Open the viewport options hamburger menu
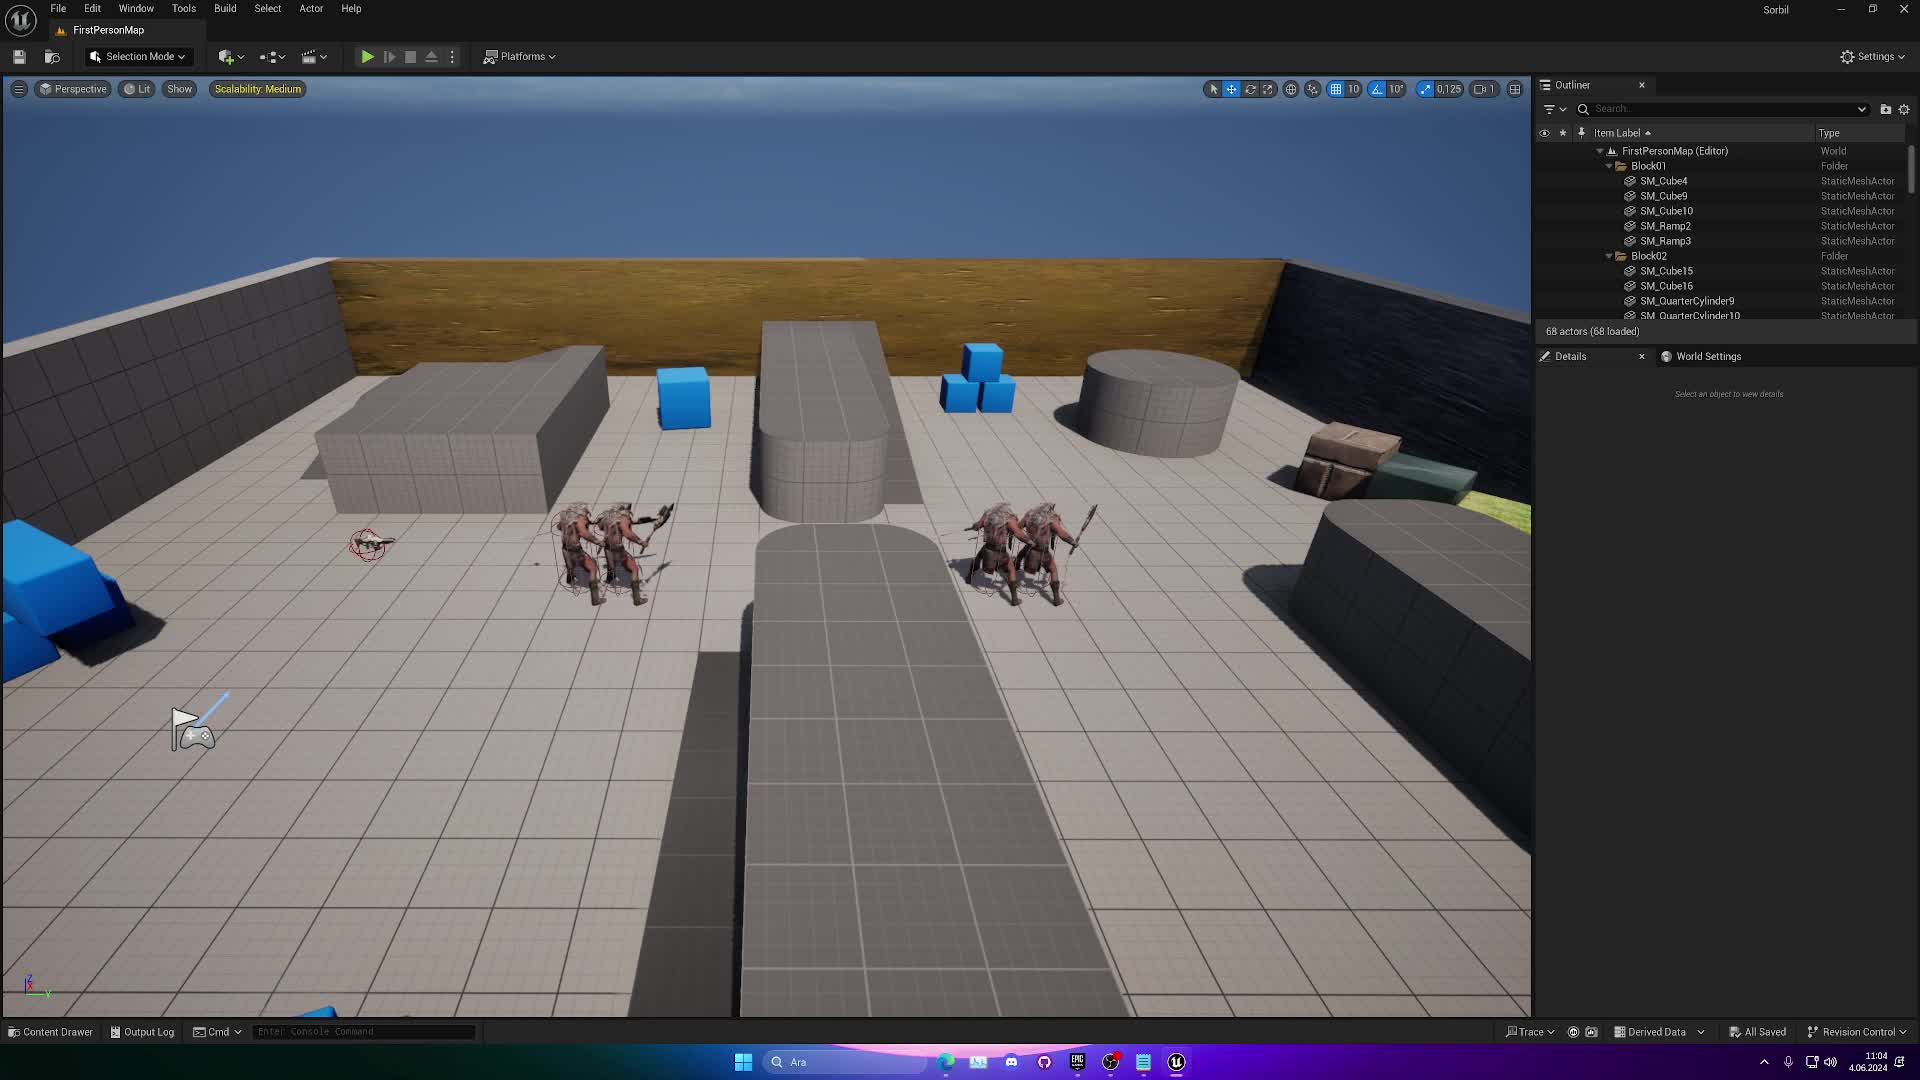Image resolution: width=1920 pixels, height=1080 pixels. (x=18, y=89)
